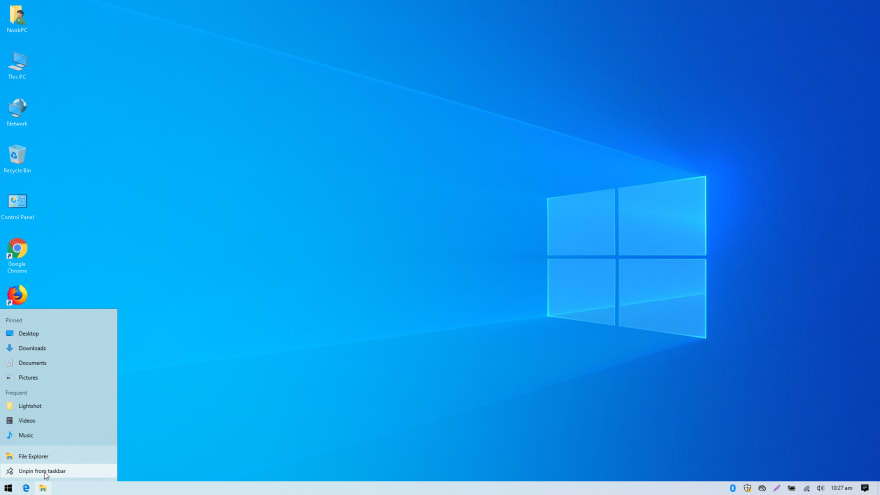Select the Control Panel desktop icon
The width and height of the screenshot is (880, 495).
[17, 205]
